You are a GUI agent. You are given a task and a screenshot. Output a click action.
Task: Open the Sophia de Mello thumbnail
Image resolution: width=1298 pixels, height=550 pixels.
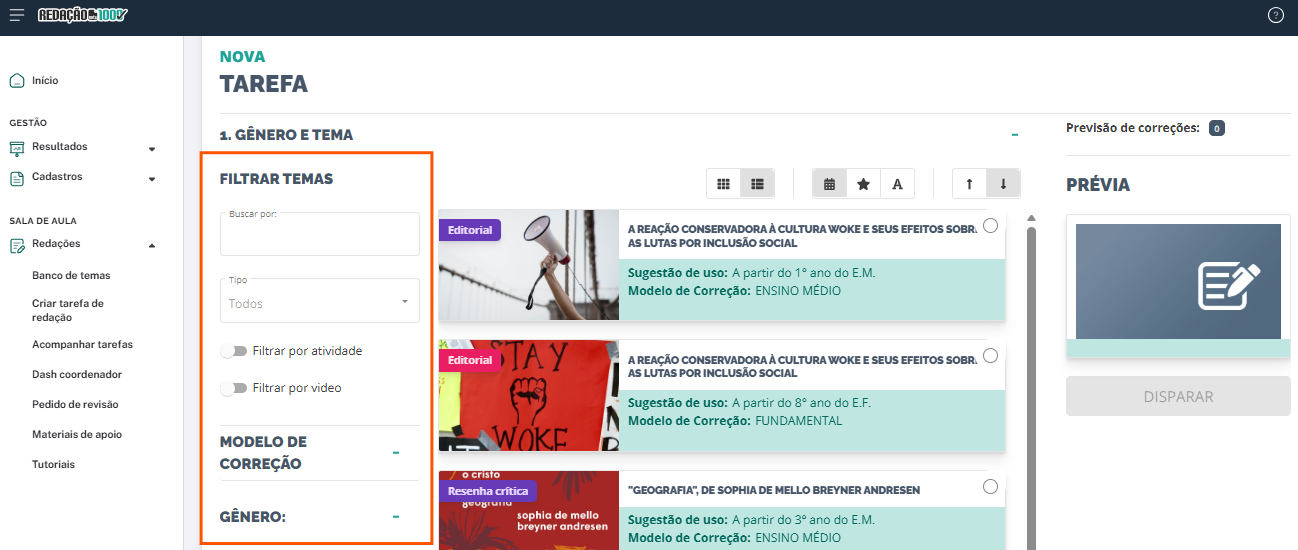click(529, 510)
